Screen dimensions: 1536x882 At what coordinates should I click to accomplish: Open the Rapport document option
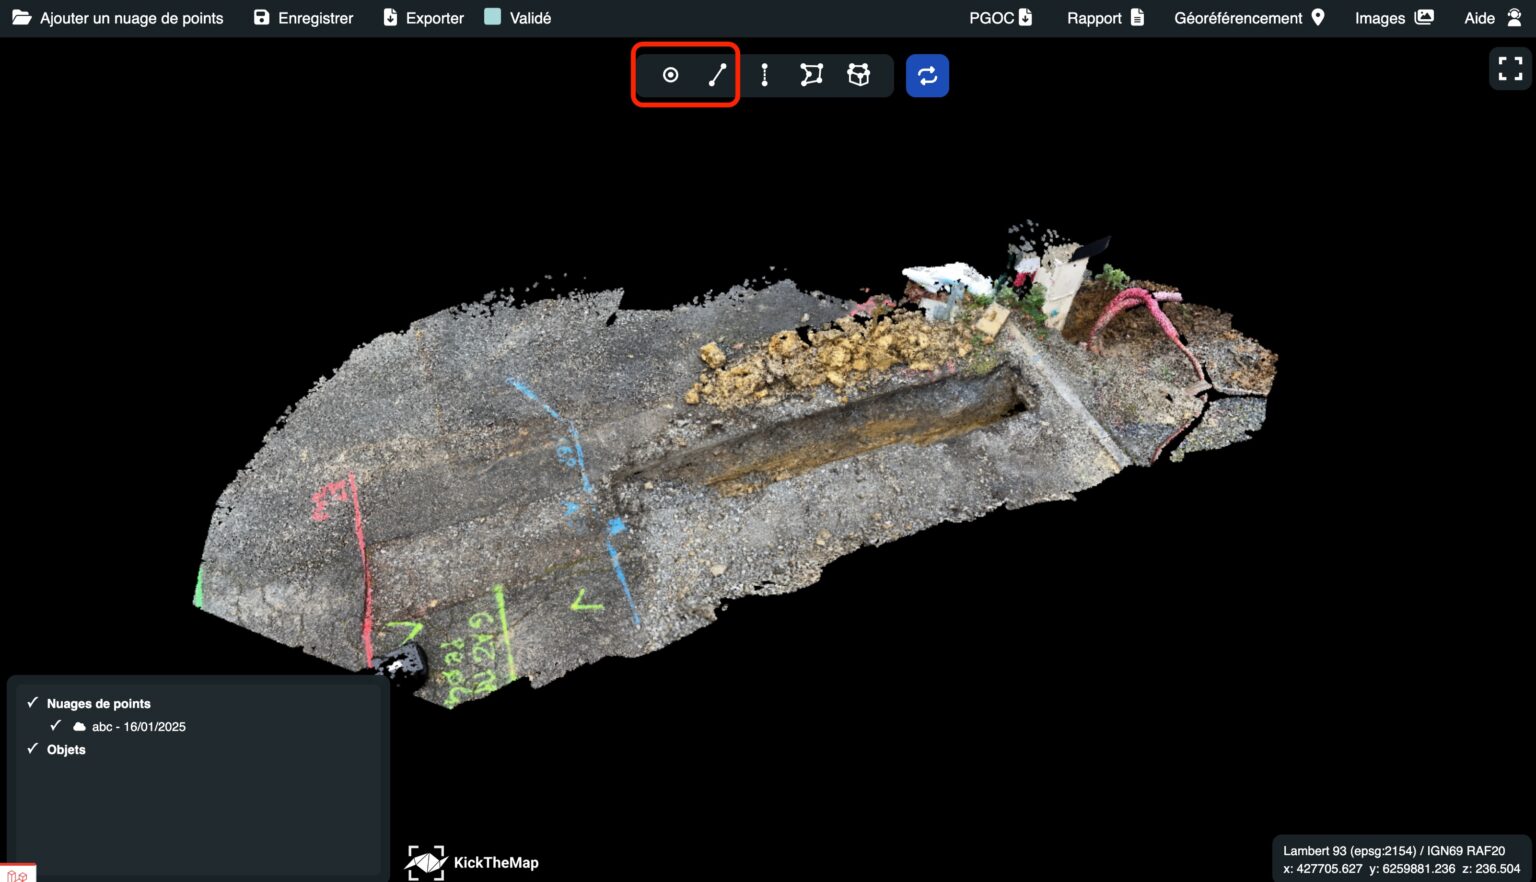1104,17
